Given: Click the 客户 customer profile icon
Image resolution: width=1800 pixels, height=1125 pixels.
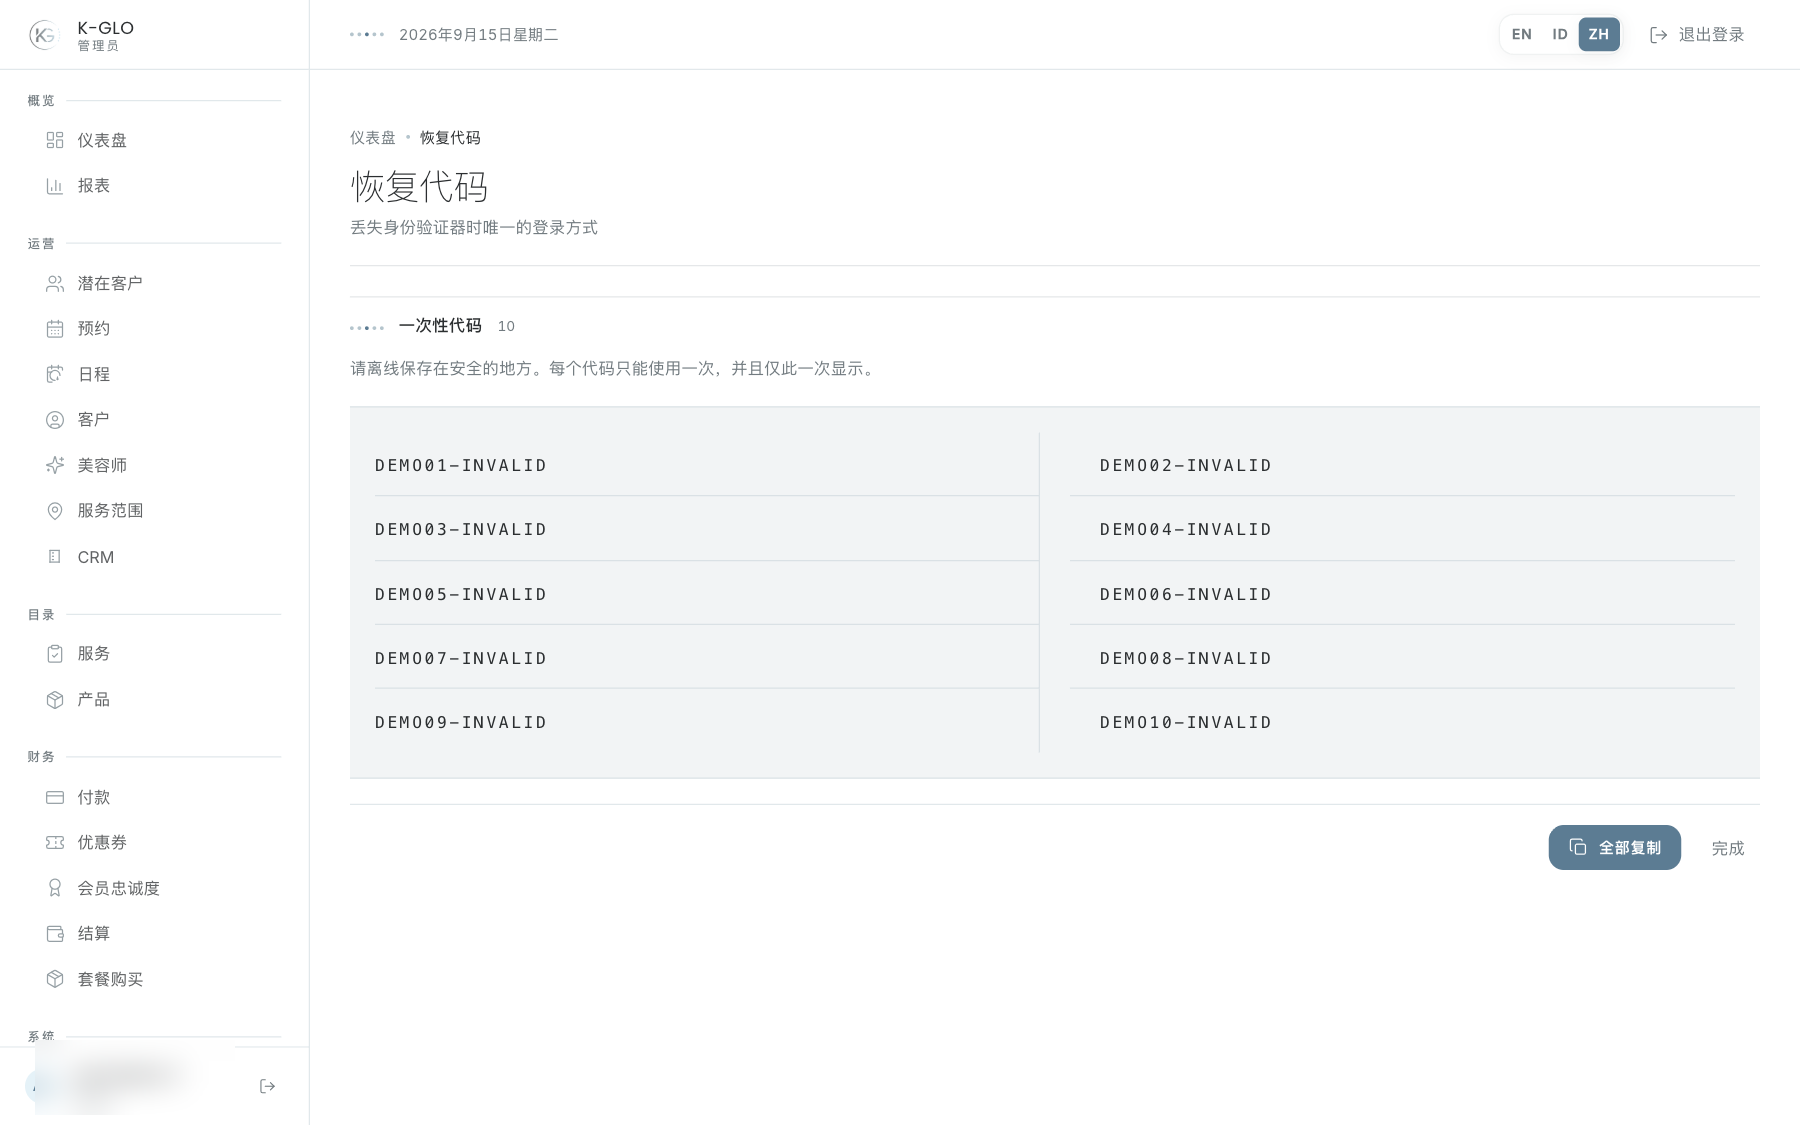Looking at the screenshot, I should point(55,420).
